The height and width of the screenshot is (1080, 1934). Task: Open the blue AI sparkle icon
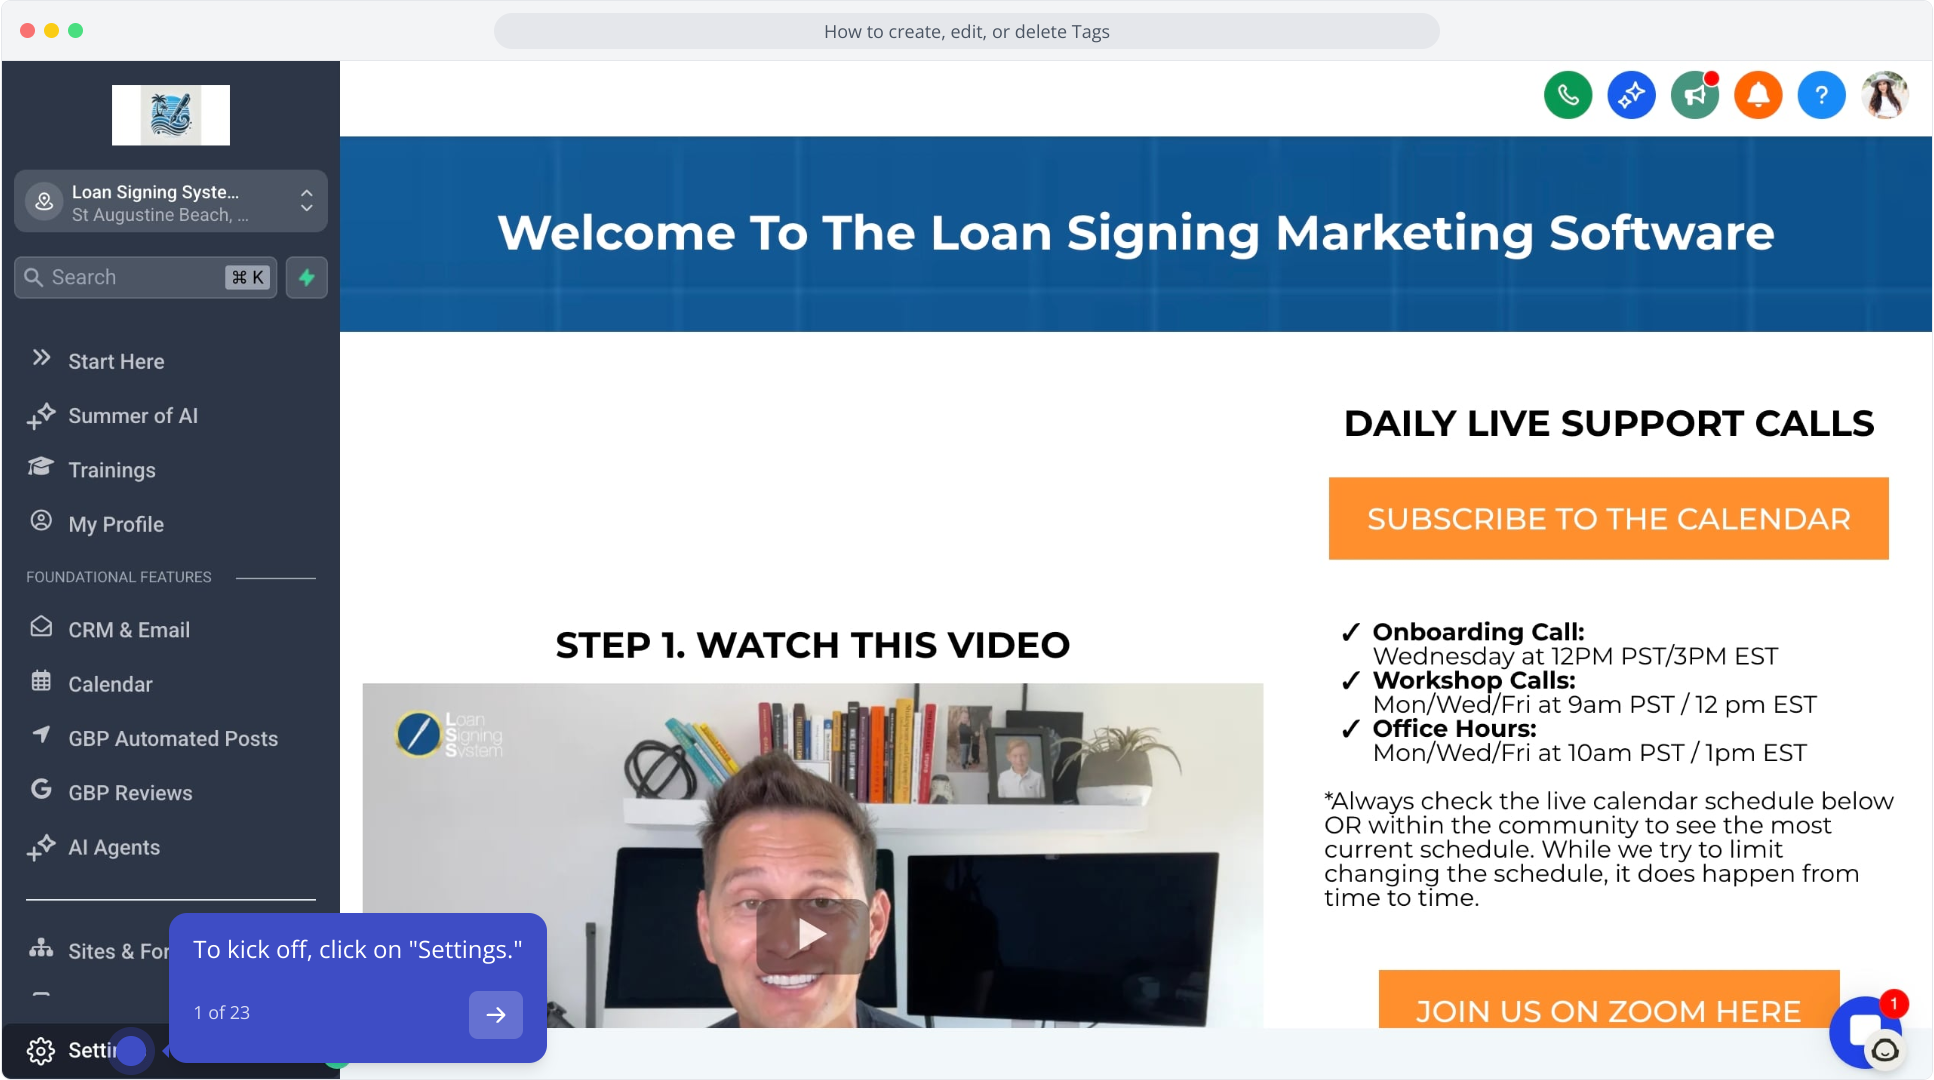click(1631, 96)
